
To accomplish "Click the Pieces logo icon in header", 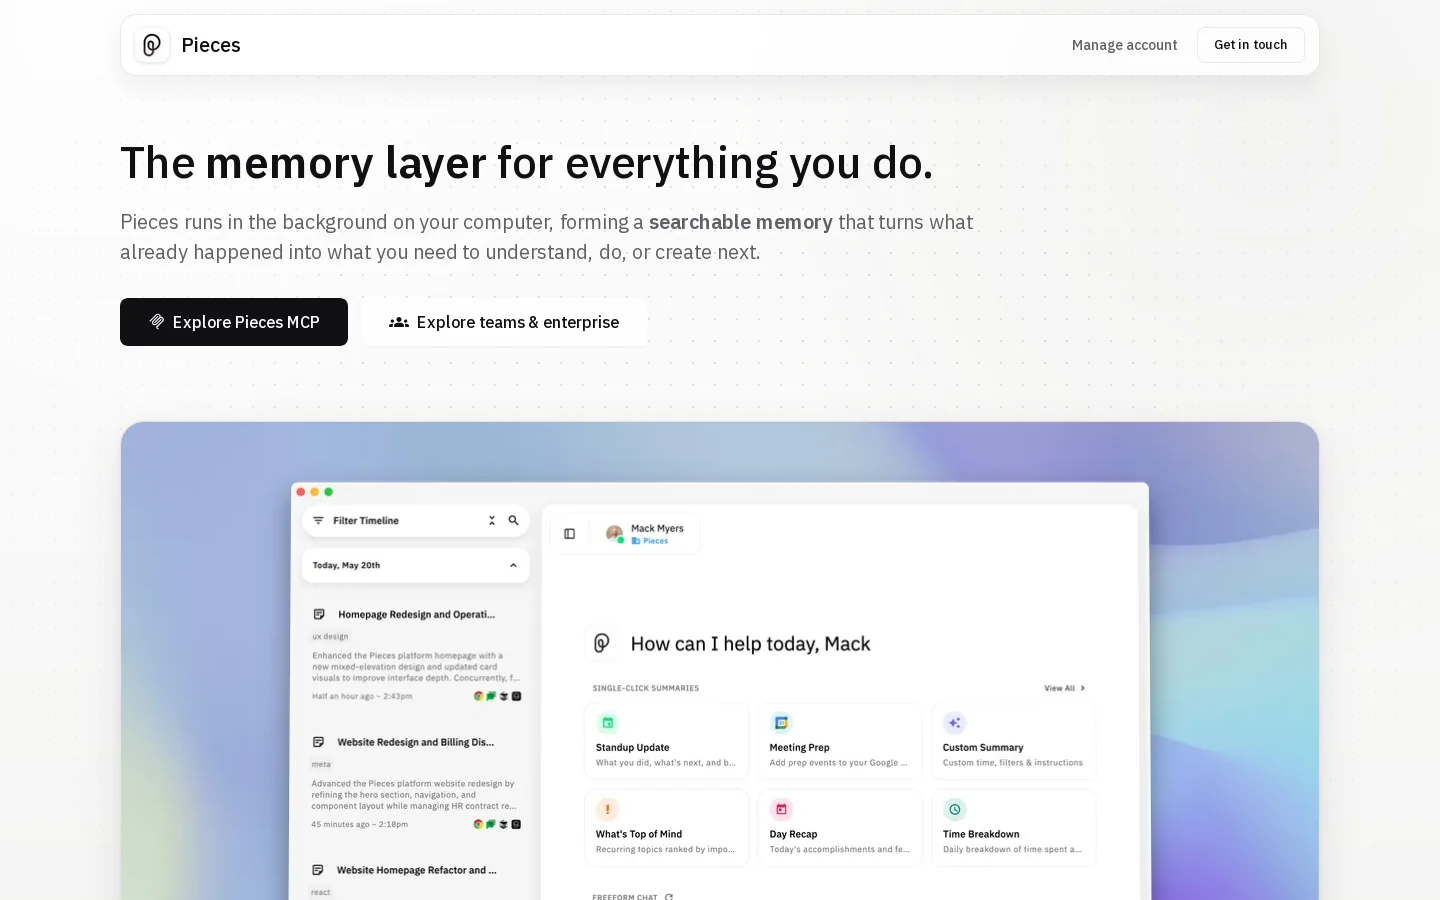I will point(152,45).
